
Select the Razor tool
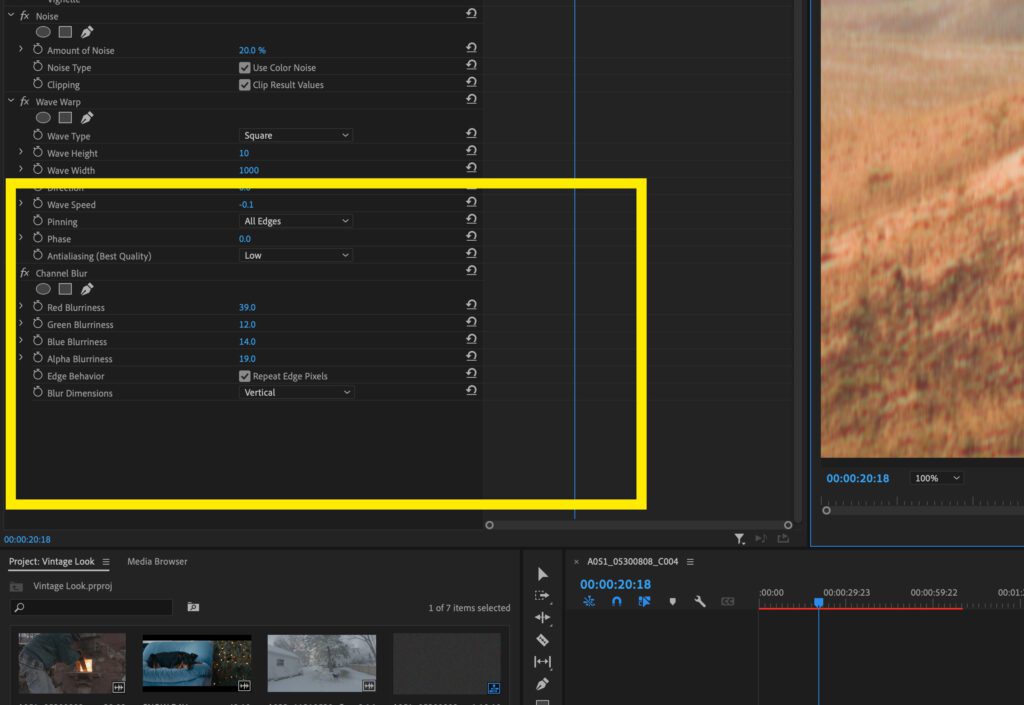pos(542,639)
